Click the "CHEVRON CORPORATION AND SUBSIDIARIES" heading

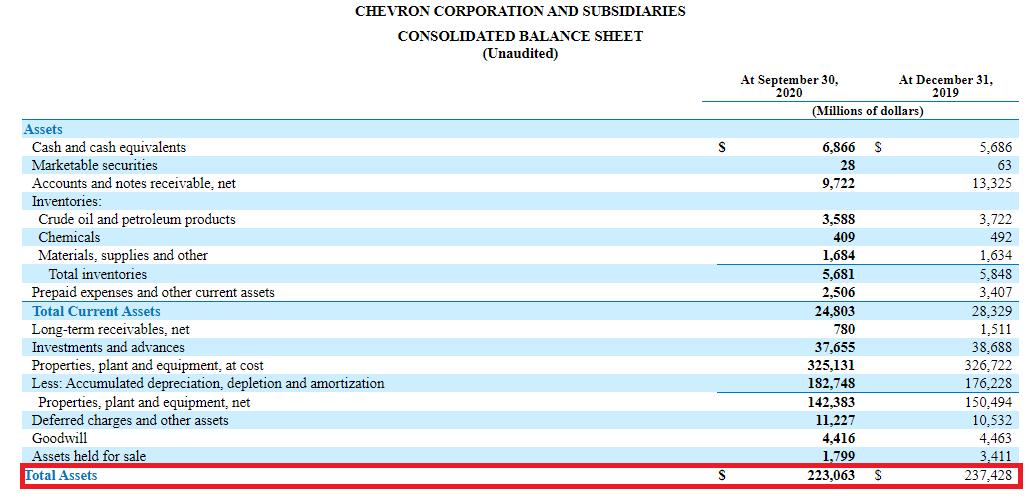[520, 12]
